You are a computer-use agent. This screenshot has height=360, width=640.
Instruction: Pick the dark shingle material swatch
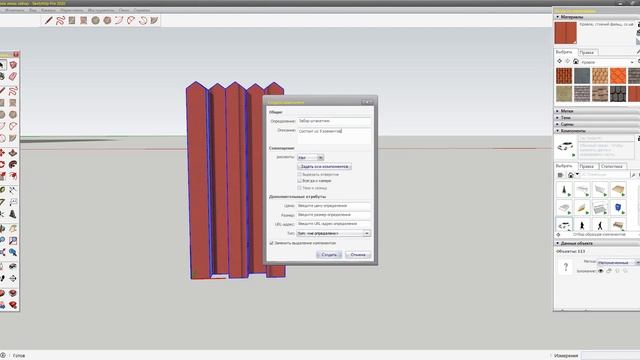click(618, 94)
